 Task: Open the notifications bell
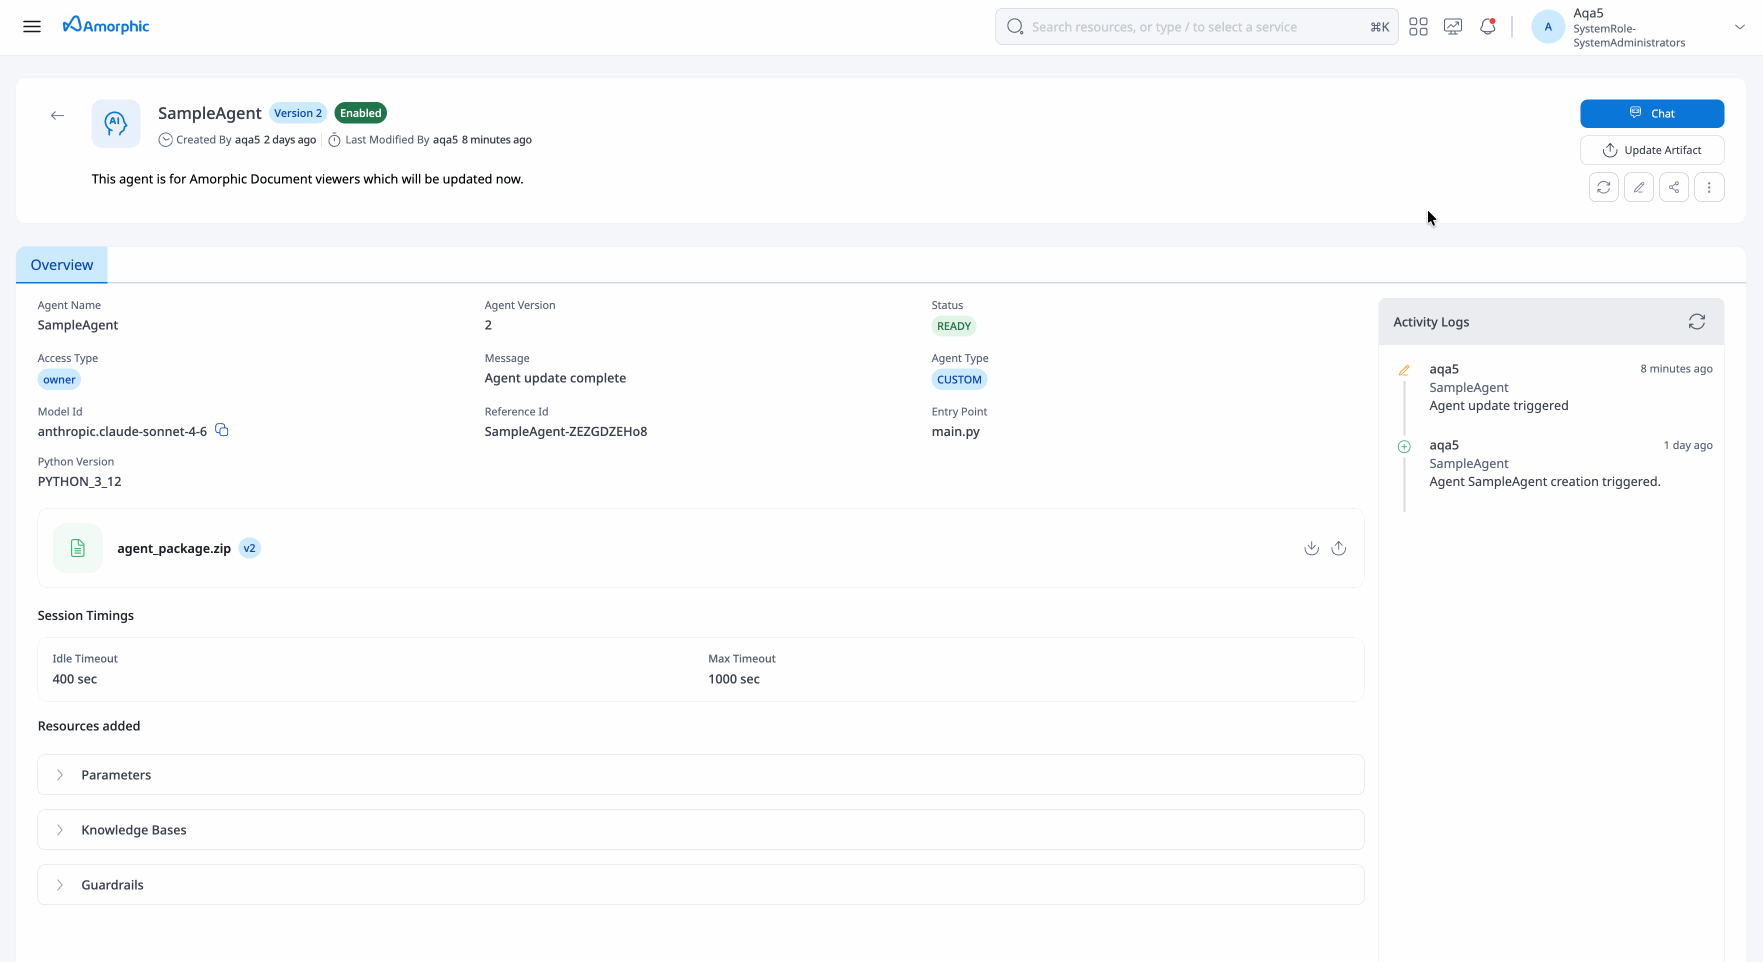(1488, 27)
